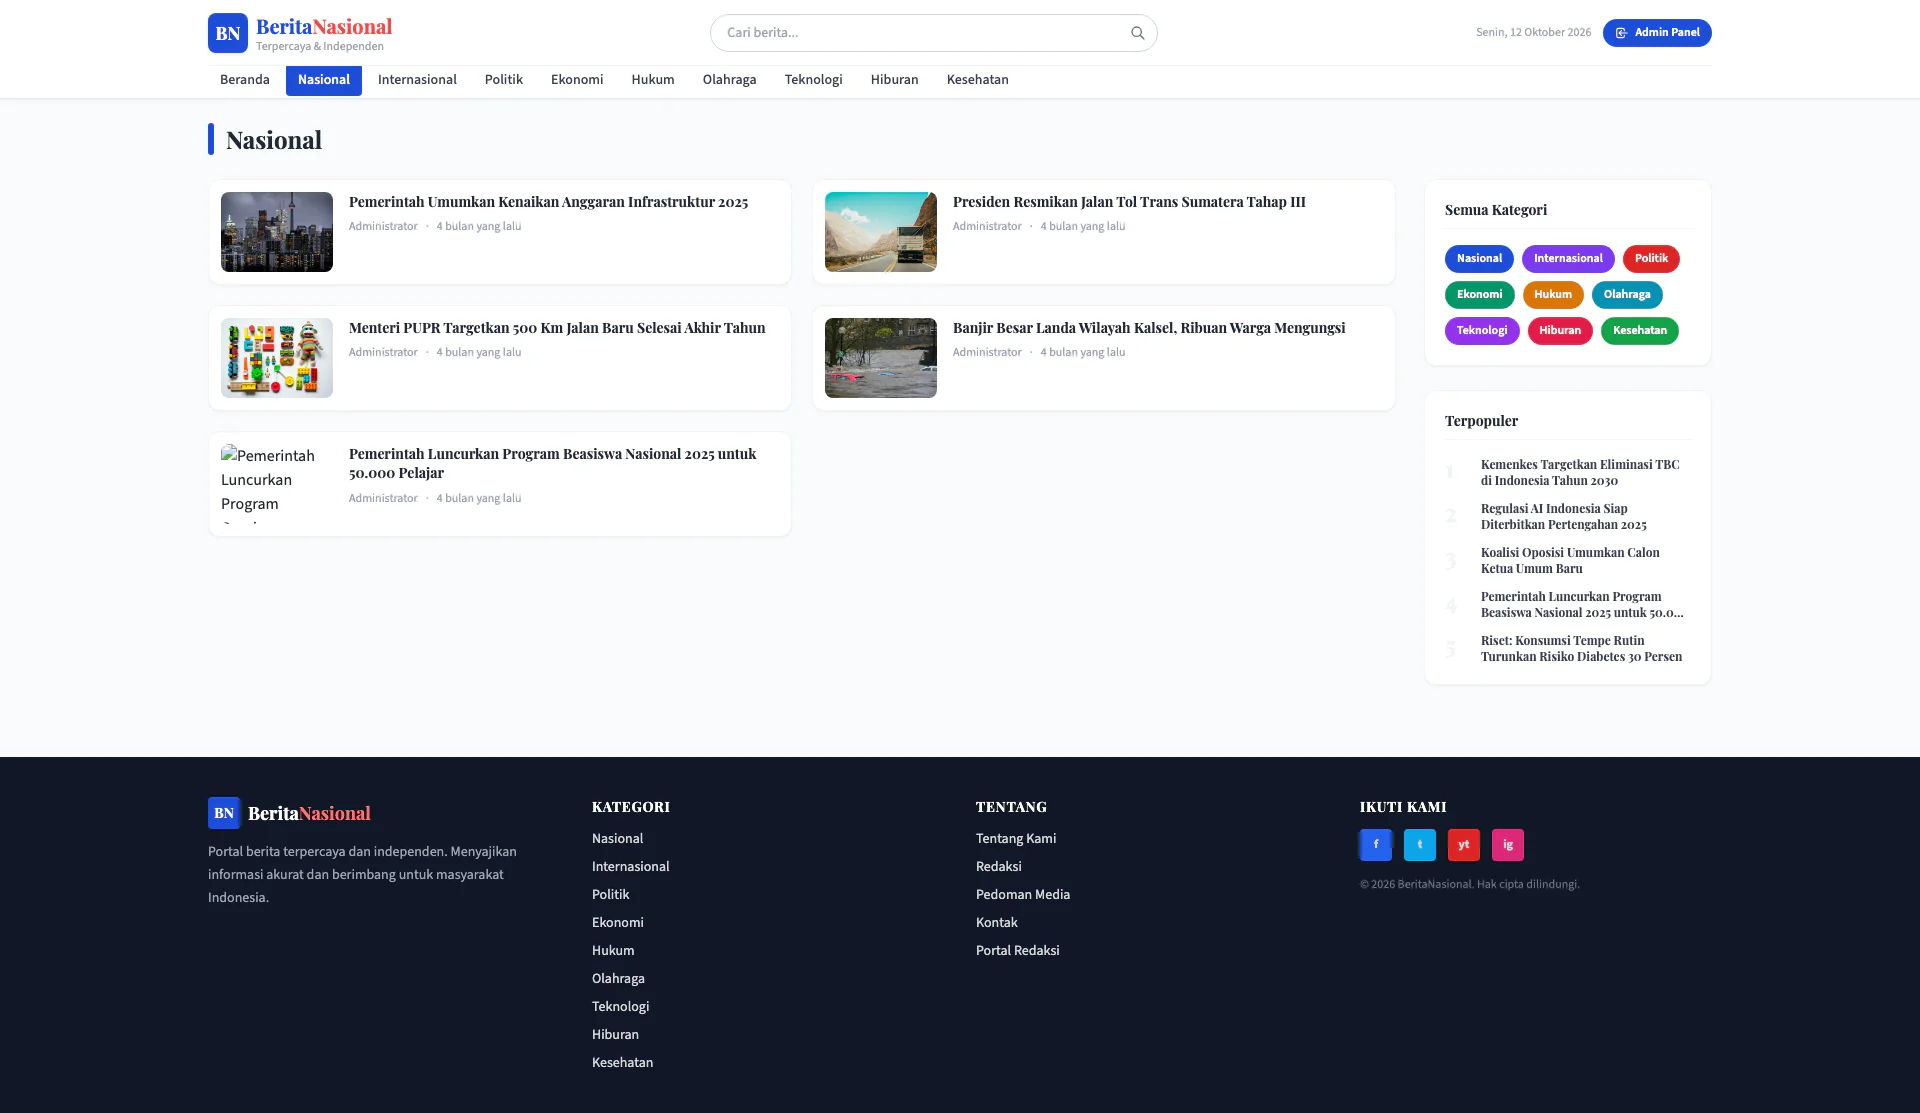Open the flood article thumbnail

[881, 358]
